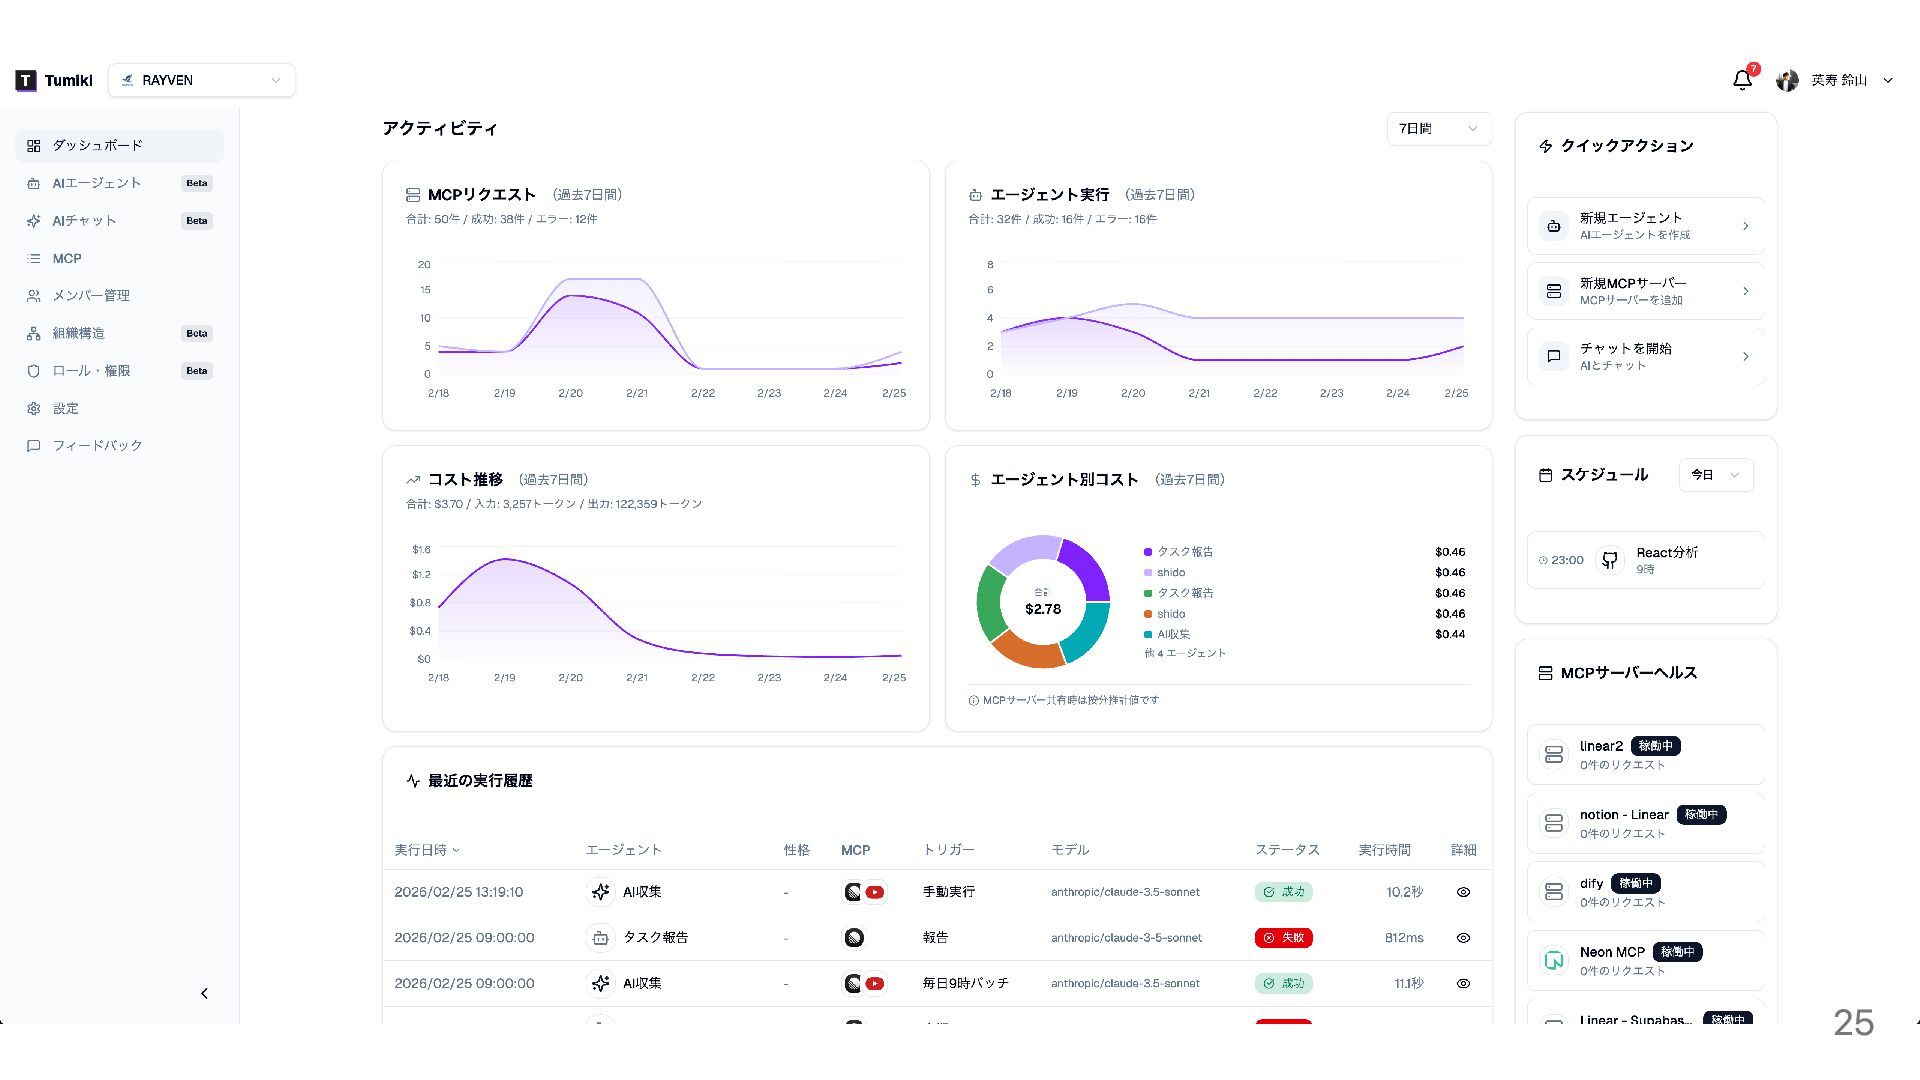Open the RAYVEN workspace dropdown
1920x1080 pixels.
tap(202, 80)
